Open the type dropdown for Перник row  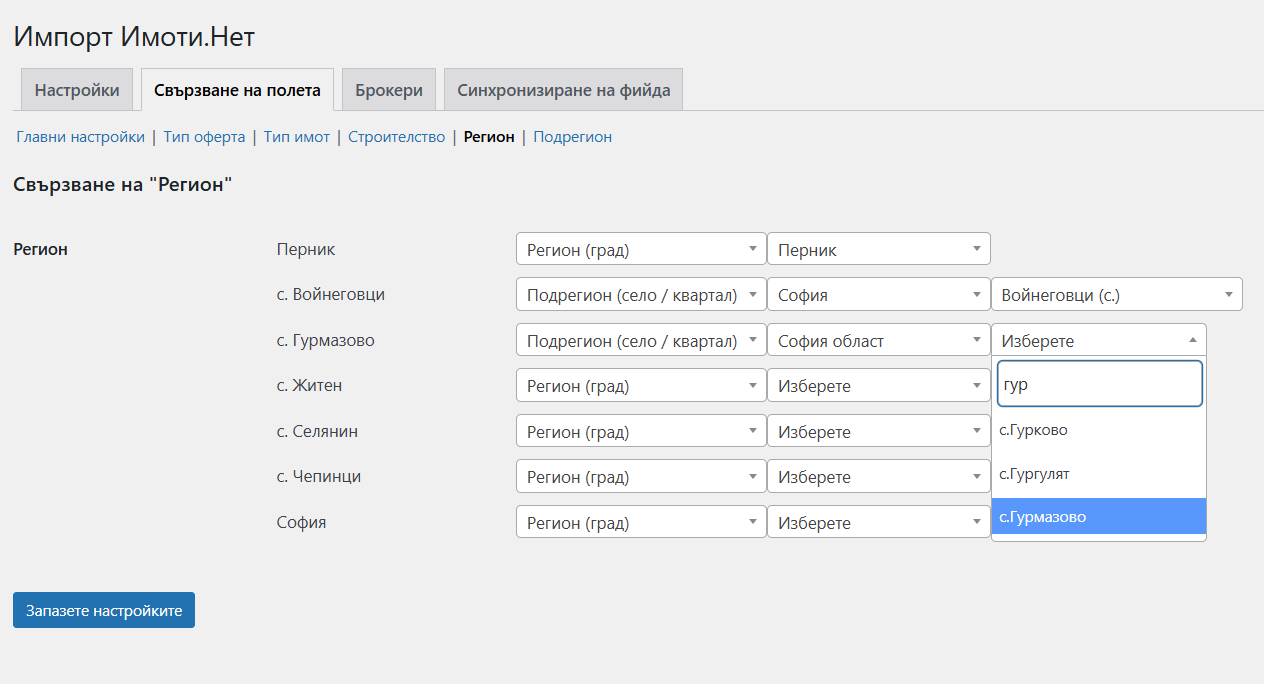pyautogui.click(x=640, y=249)
